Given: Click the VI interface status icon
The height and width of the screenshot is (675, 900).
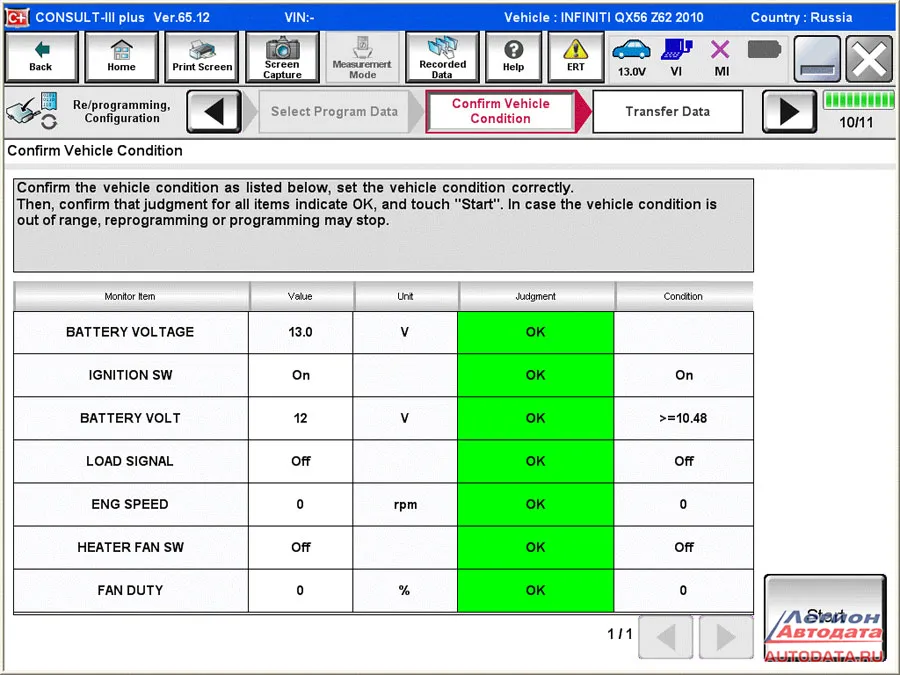Looking at the screenshot, I should pyautogui.click(x=677, y=57).
